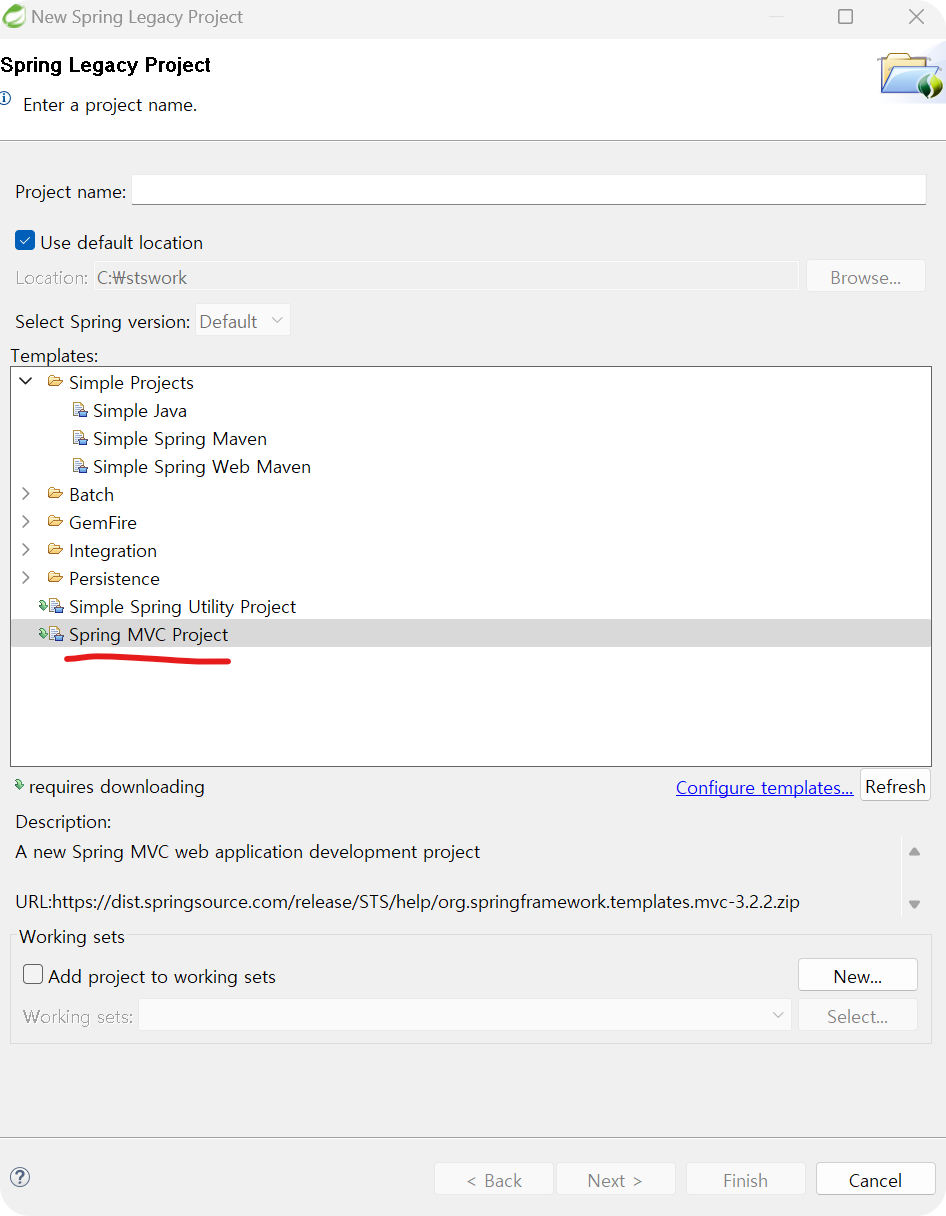
Task: Open the Select Spring version dropdown
Action: [x=243, y=321]
